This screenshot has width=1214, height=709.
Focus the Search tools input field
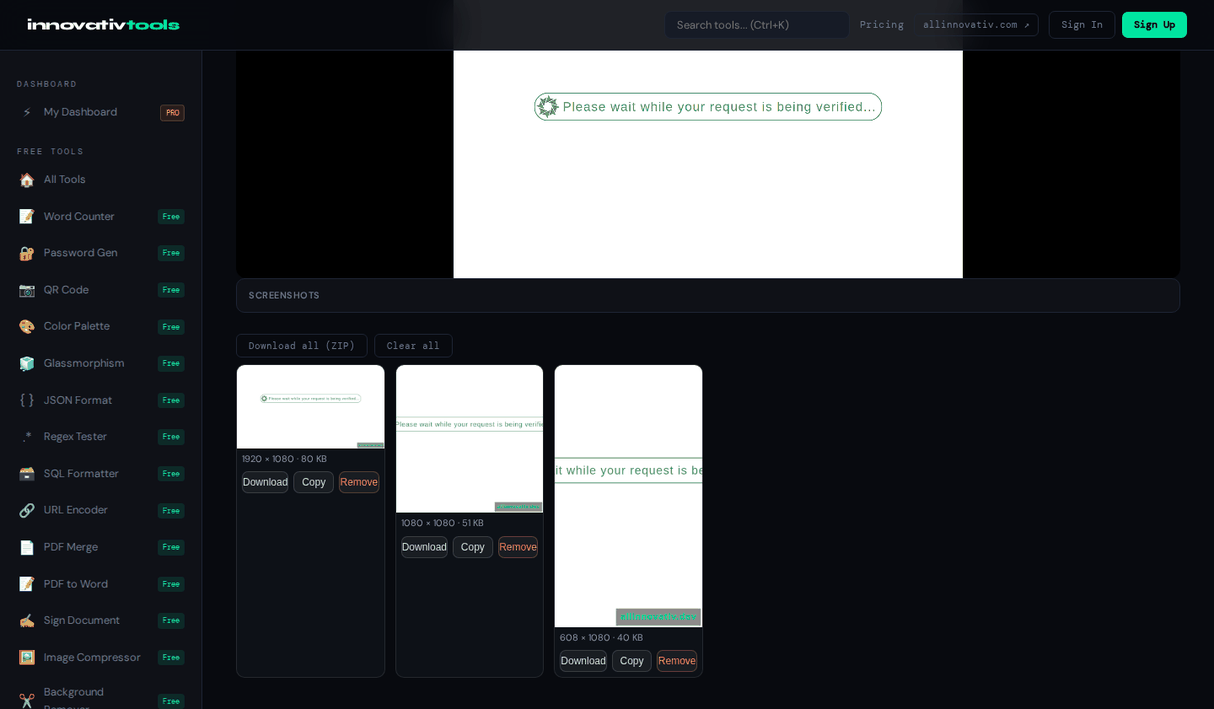(x=757, y=25)
